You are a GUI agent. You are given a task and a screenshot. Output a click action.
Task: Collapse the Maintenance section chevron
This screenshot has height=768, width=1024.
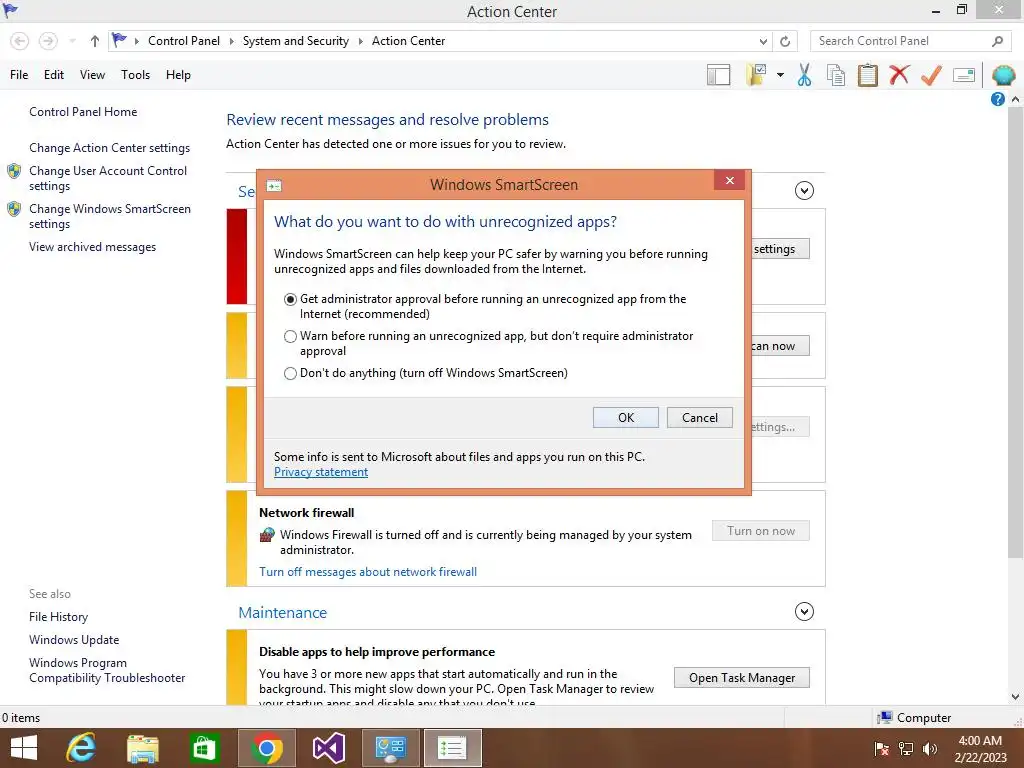pos(804,612)
